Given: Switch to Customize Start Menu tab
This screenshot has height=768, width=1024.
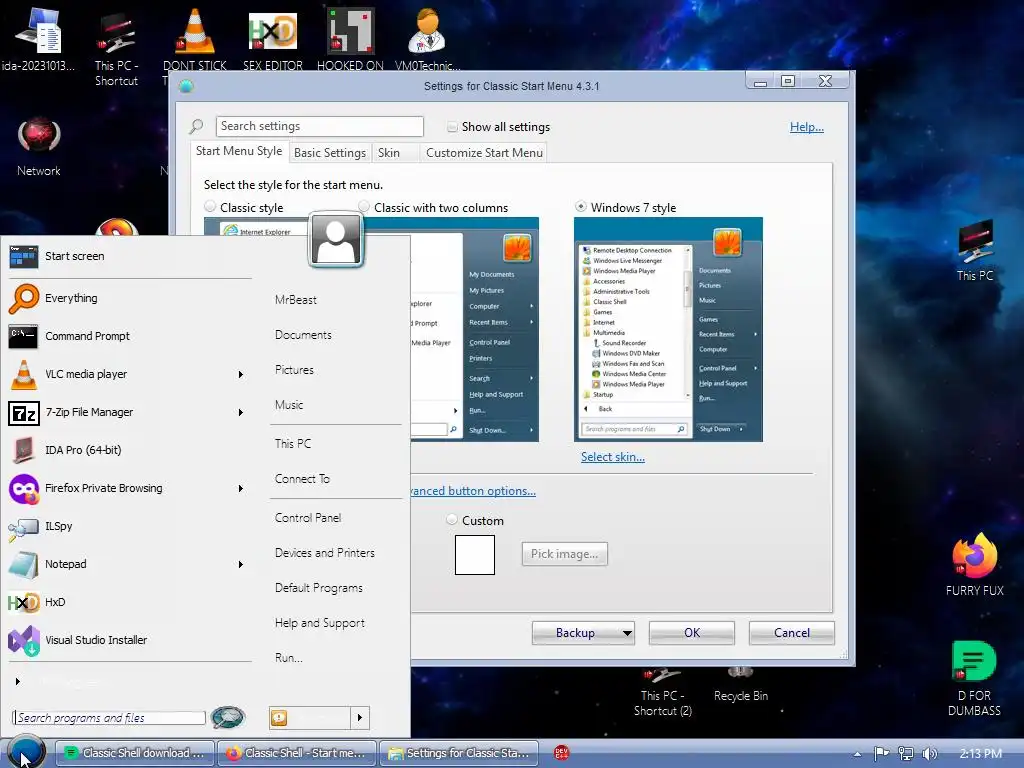Looking at the screenshot, I should pos(484,153).
